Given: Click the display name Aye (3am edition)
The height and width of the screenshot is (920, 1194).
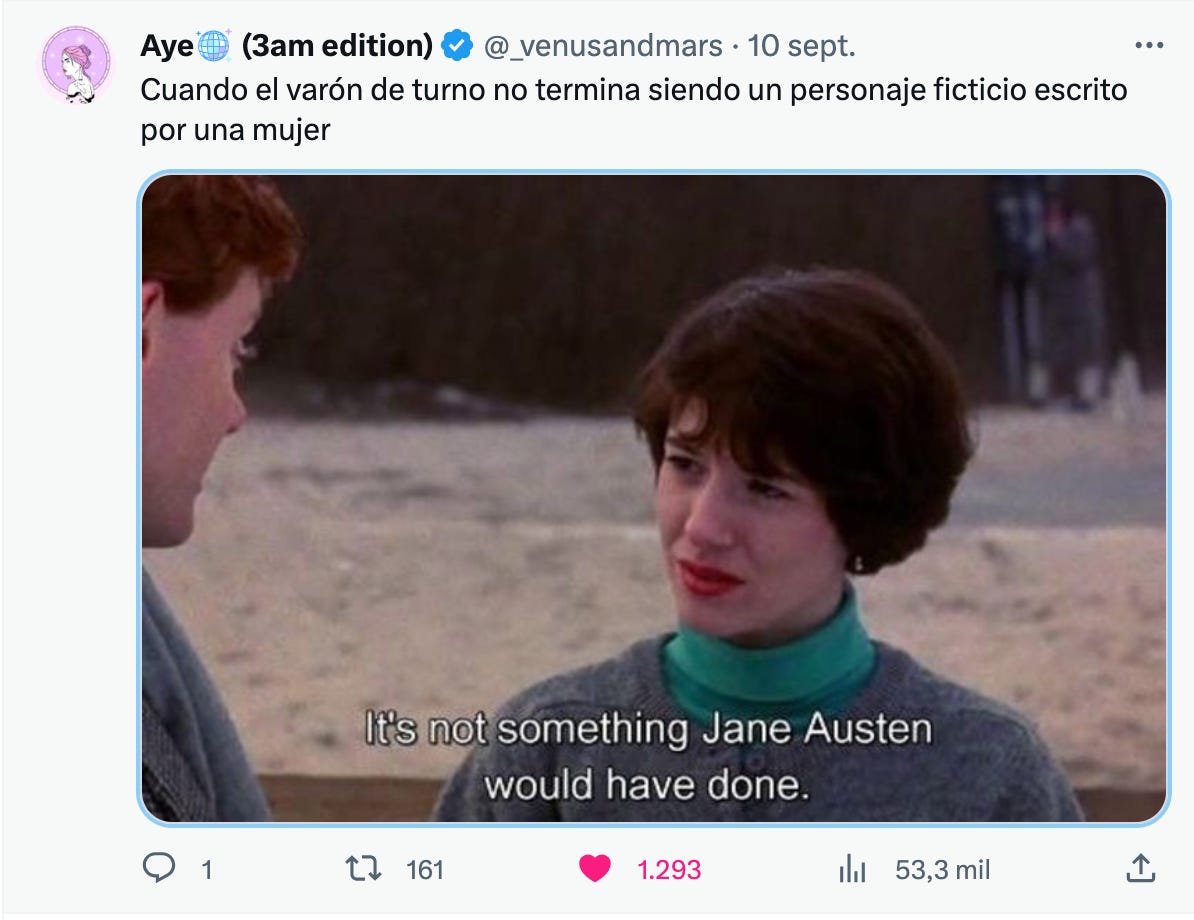Looking at the screenshot, I should (x=286, y=46).
